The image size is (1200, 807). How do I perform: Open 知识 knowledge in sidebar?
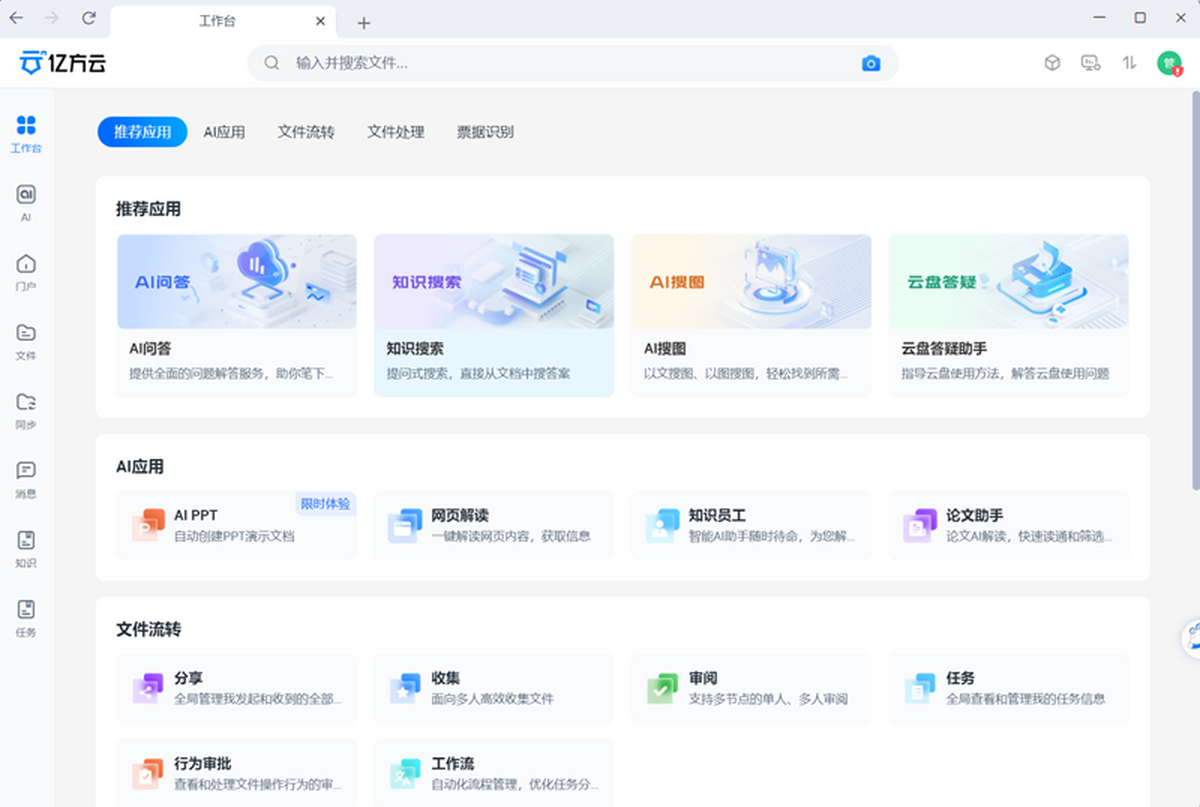tap(26, 547)
